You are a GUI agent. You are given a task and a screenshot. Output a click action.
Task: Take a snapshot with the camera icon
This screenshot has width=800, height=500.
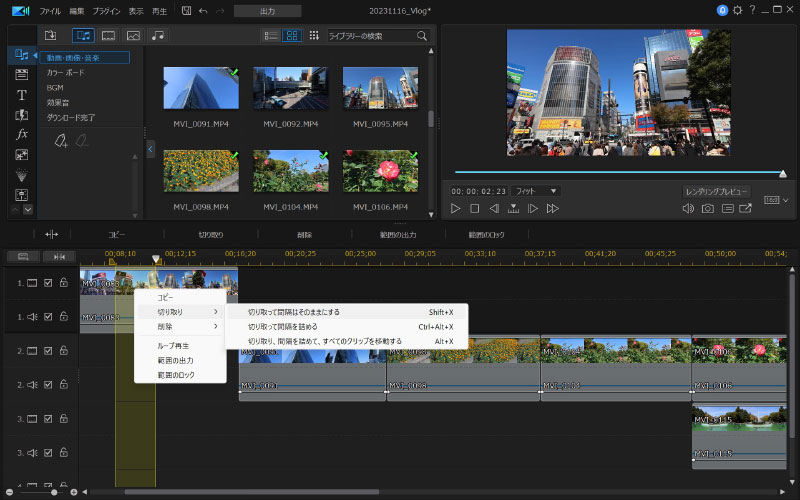pyautogui.click(x=708, y=208)
